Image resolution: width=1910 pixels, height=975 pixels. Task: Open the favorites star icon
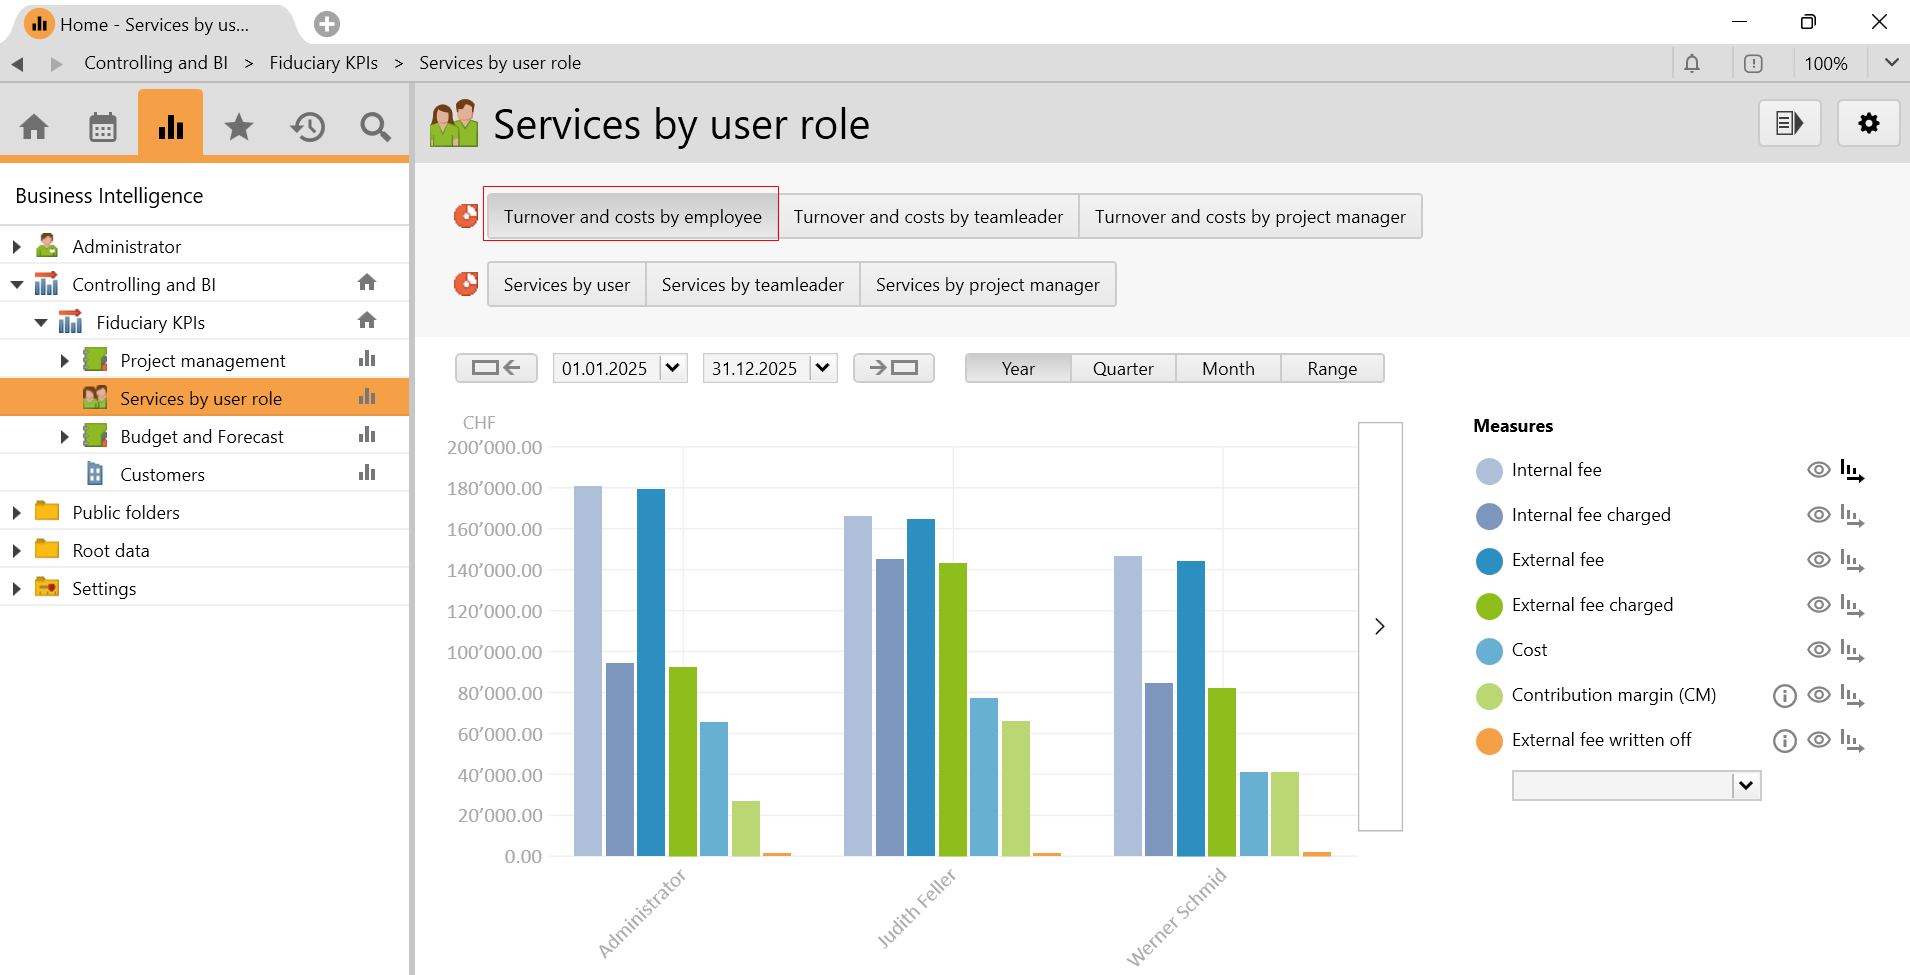pos(239,127)
